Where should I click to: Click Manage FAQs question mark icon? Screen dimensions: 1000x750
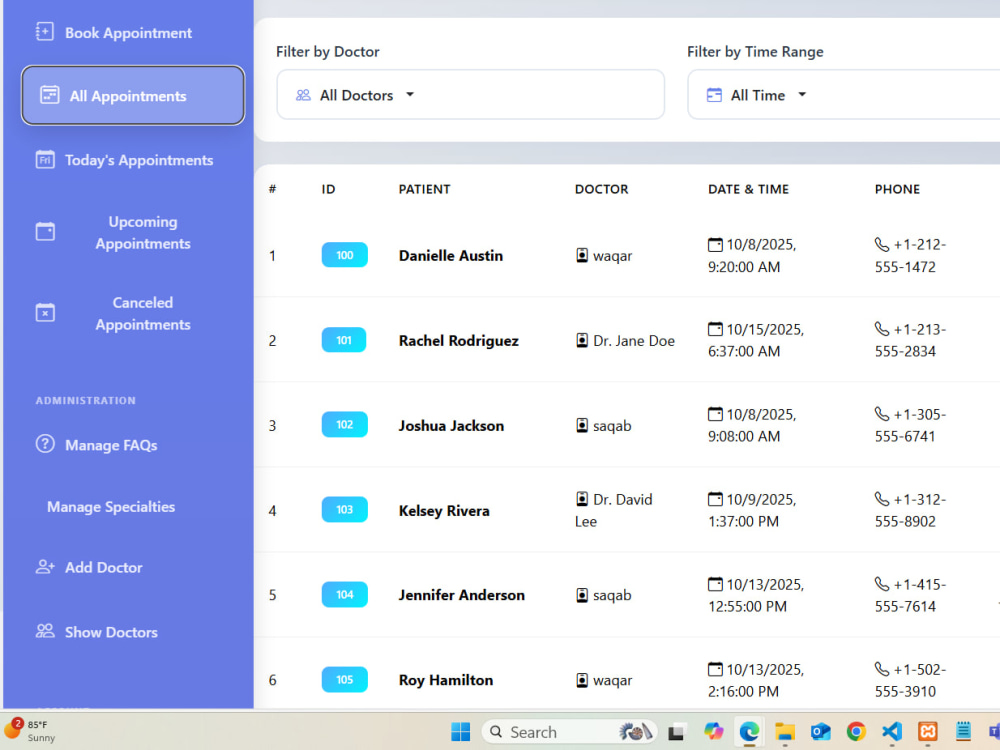coord(45,443)
